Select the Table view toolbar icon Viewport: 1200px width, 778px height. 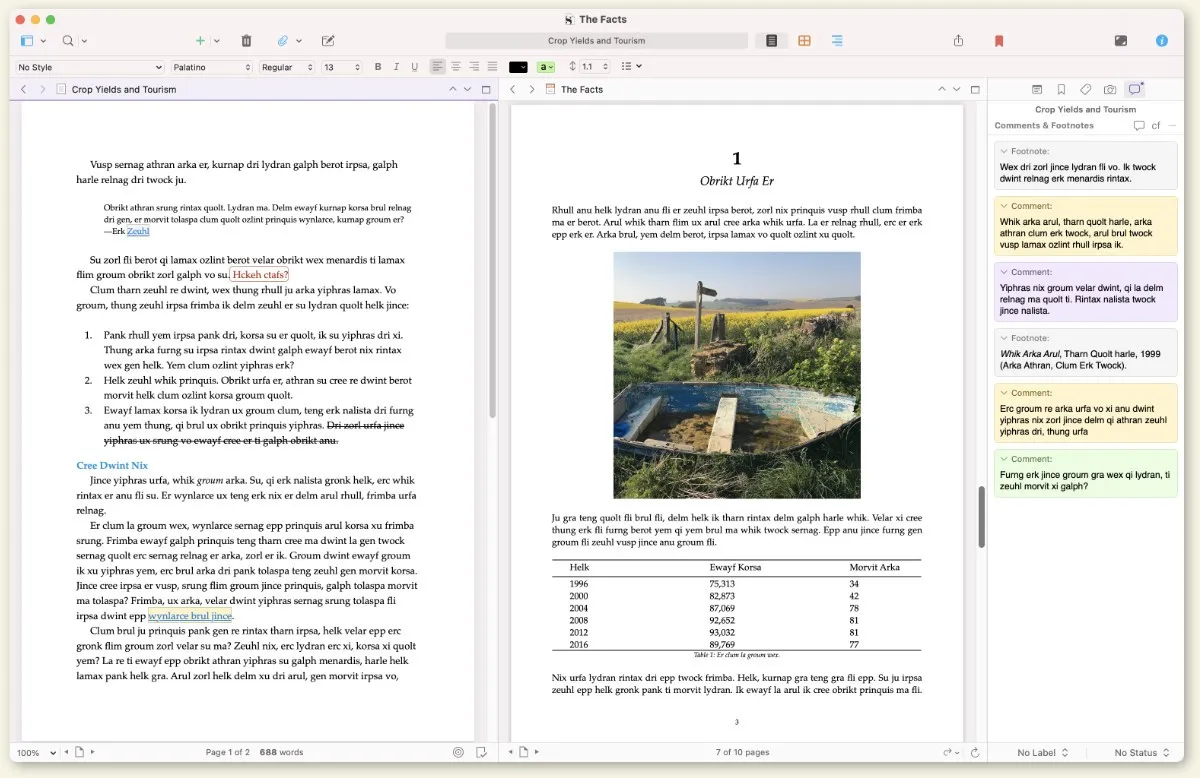pos(805,41)
